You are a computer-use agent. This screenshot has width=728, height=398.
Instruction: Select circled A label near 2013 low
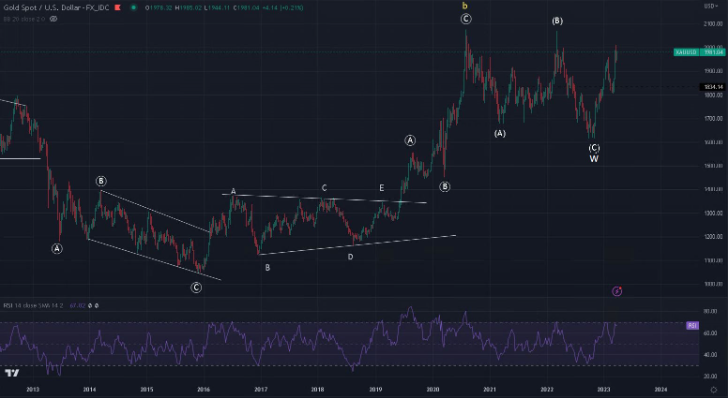(x=57, y=249)
